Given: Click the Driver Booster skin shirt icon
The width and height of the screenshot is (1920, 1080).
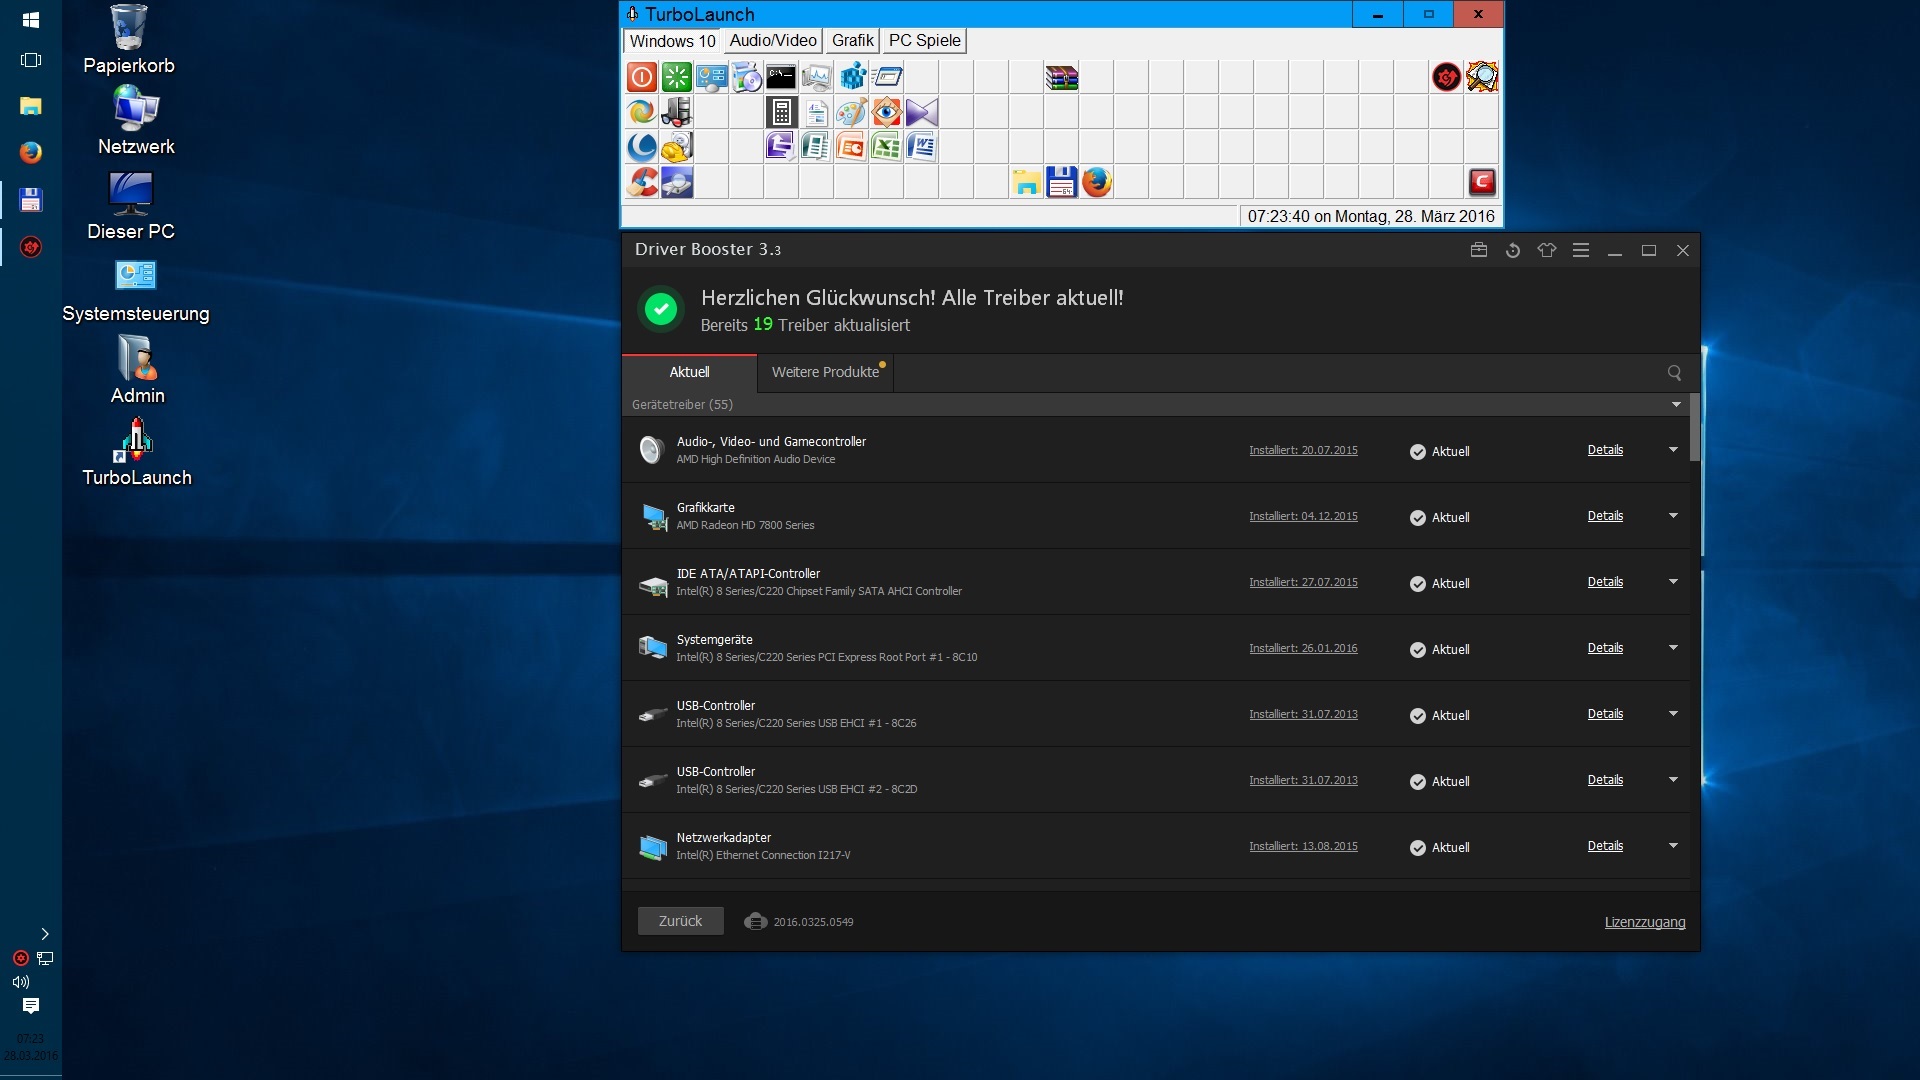Looking at the screenshot, I should (x=1547, y=251).
